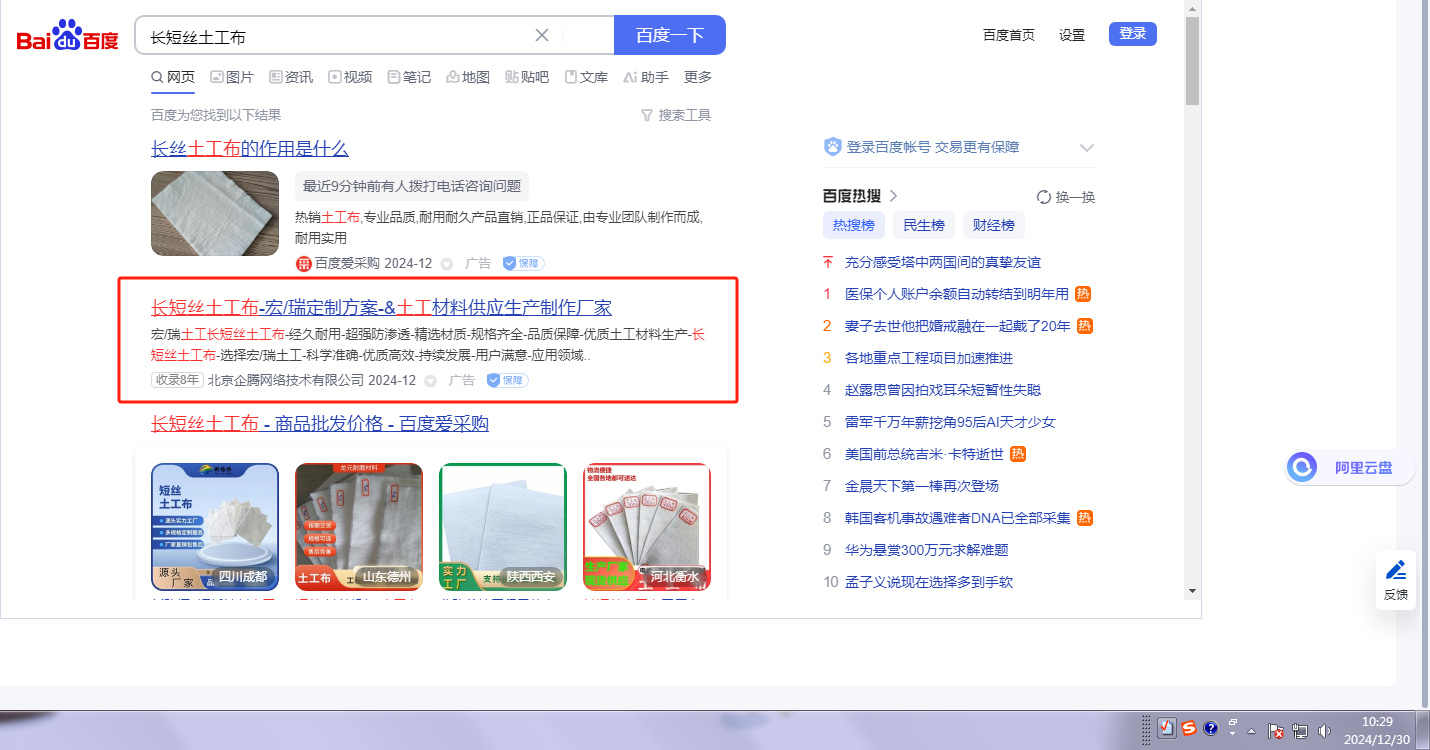Open 充分感受塔中两国间的真挚友谊
1430x750 pixels.
pos(943,262)
